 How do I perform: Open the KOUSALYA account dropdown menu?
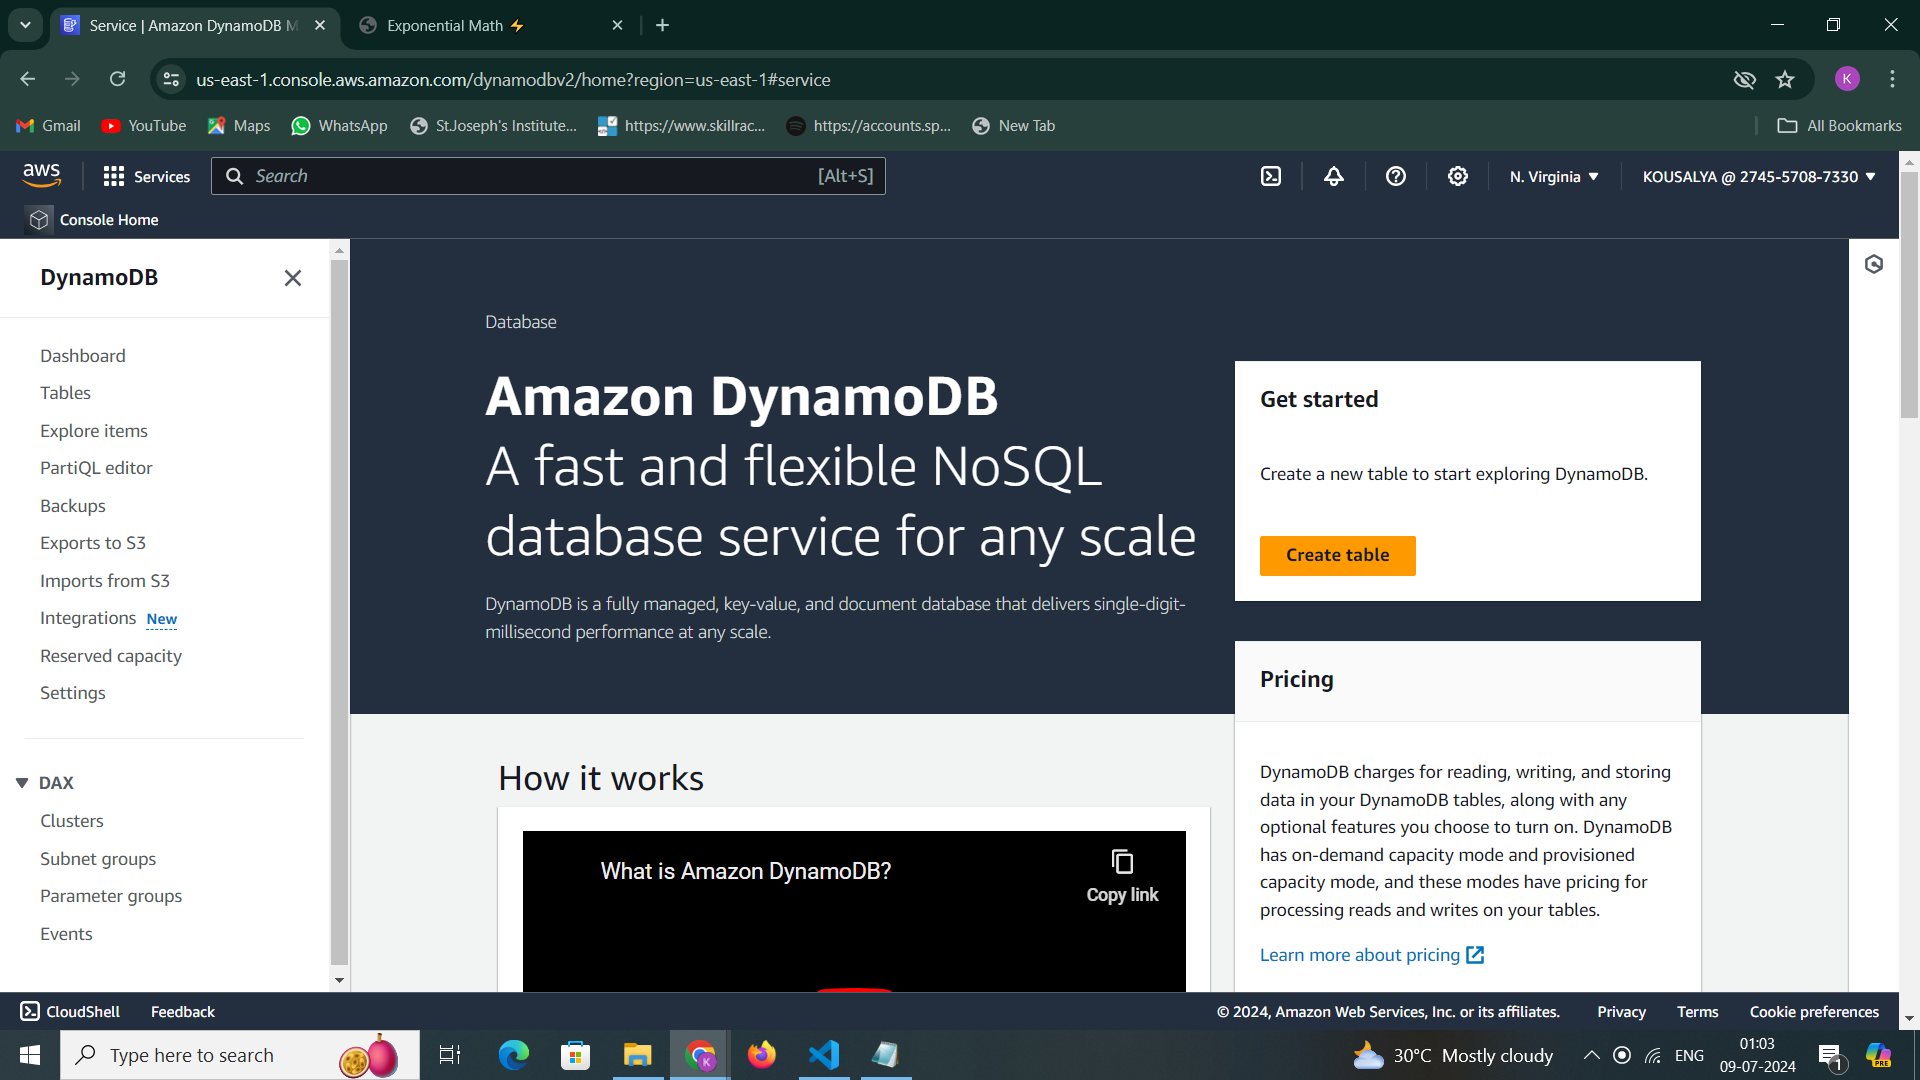(x=1759, y=177)
